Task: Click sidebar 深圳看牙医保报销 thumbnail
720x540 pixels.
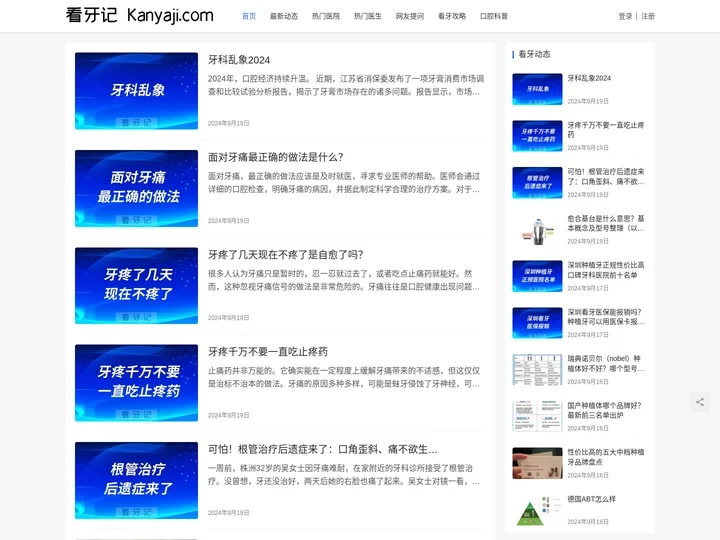Action: (537, 323)
